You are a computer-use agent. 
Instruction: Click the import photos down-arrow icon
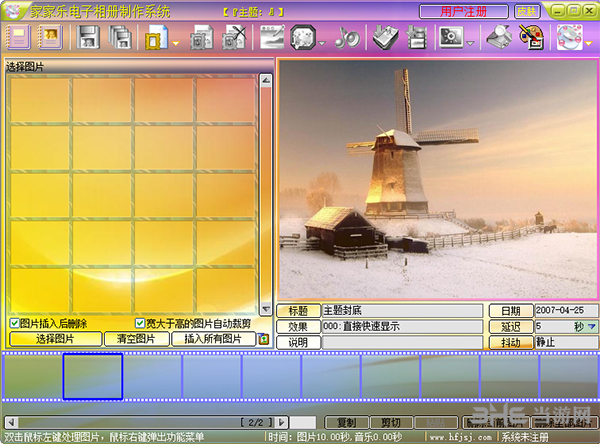pos(385,37)
